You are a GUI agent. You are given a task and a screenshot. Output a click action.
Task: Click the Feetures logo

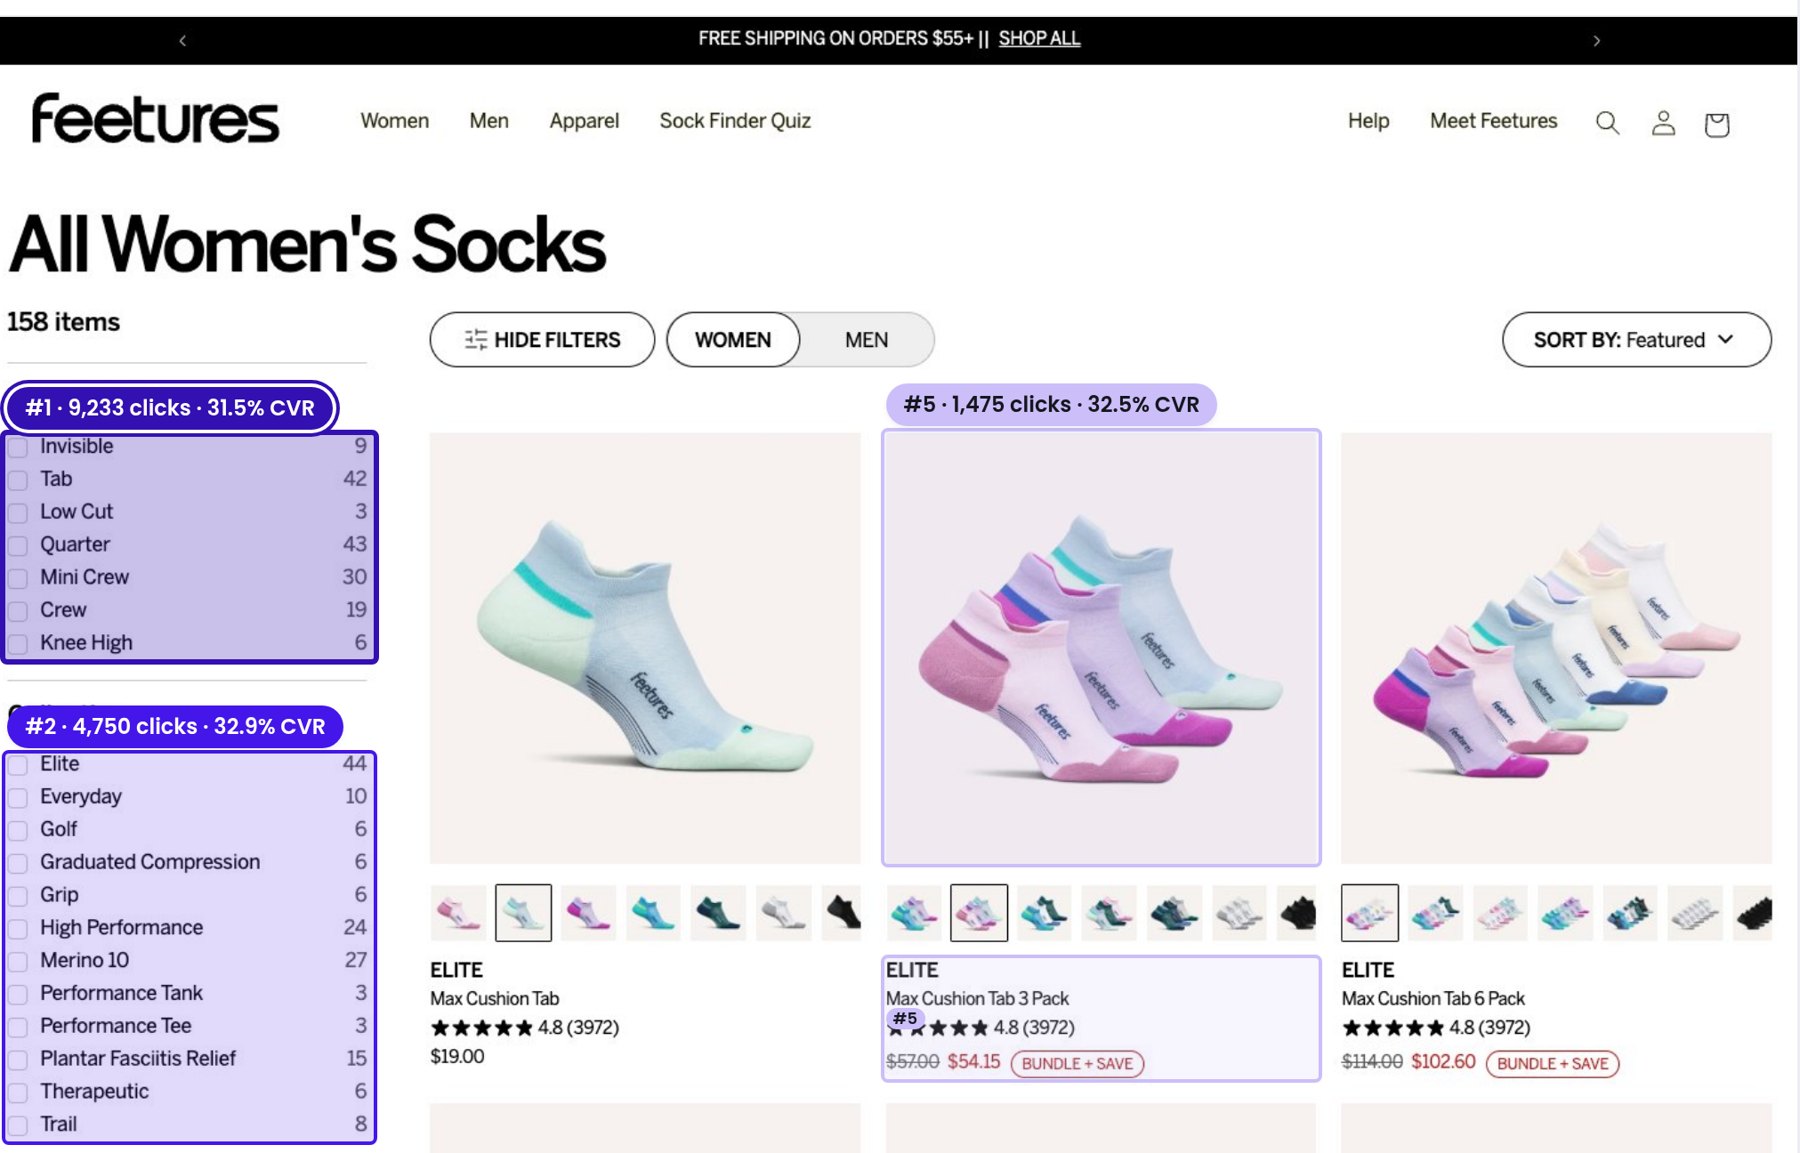coord(155,119)
